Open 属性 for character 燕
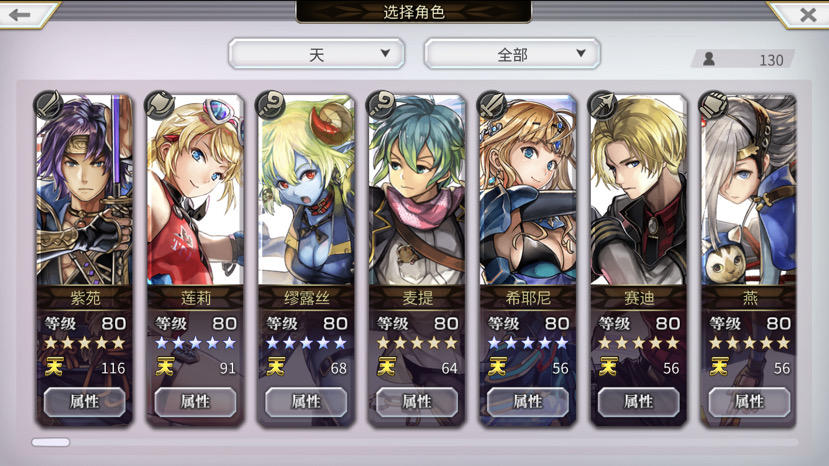 pos(749,402)
